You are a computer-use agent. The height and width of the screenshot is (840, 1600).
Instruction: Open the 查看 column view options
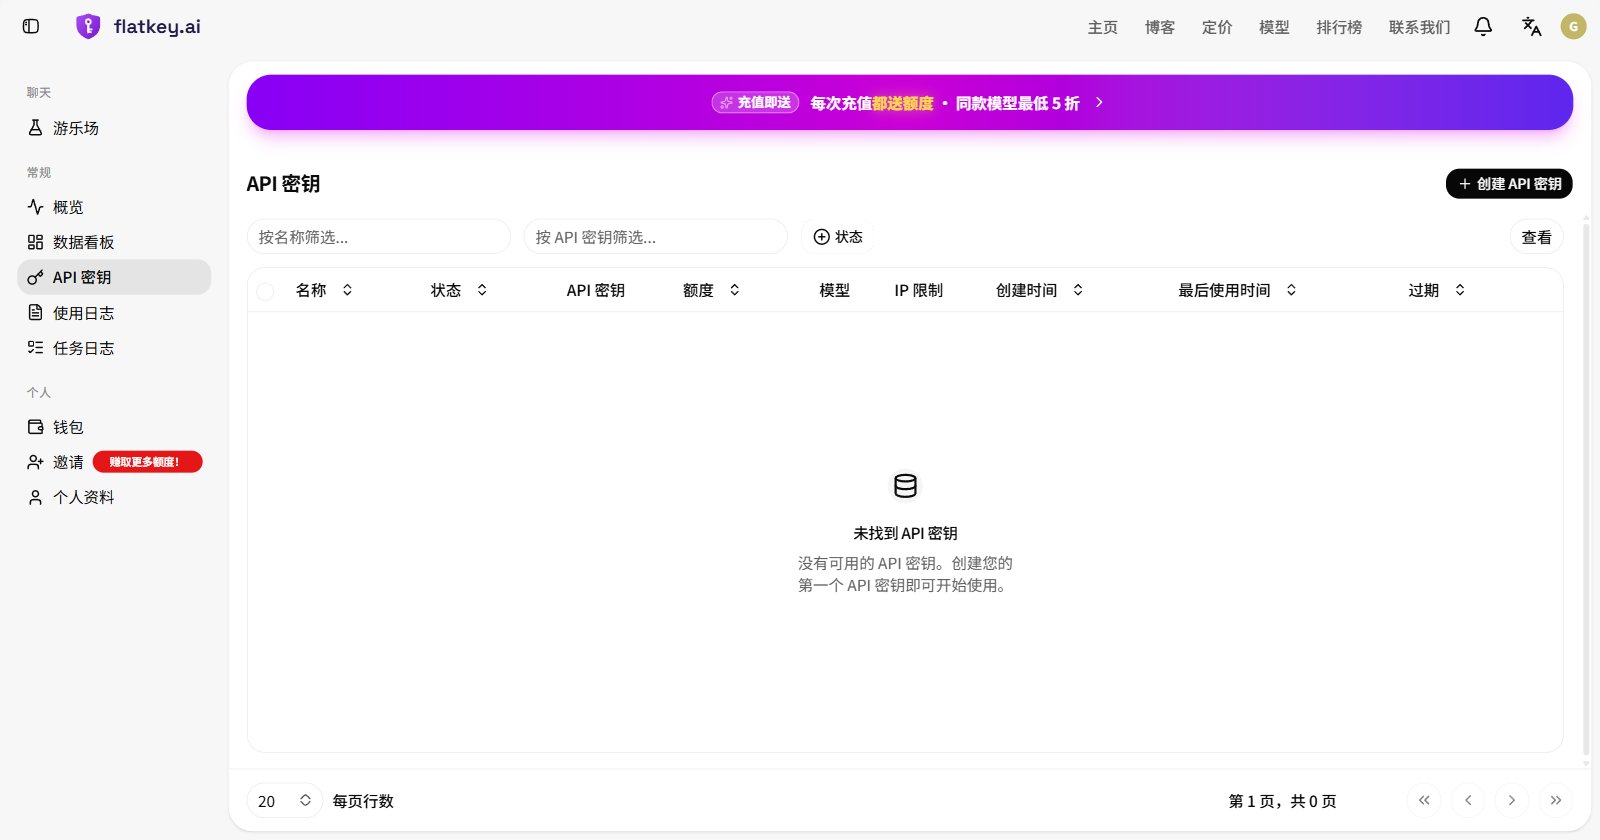1536,237
